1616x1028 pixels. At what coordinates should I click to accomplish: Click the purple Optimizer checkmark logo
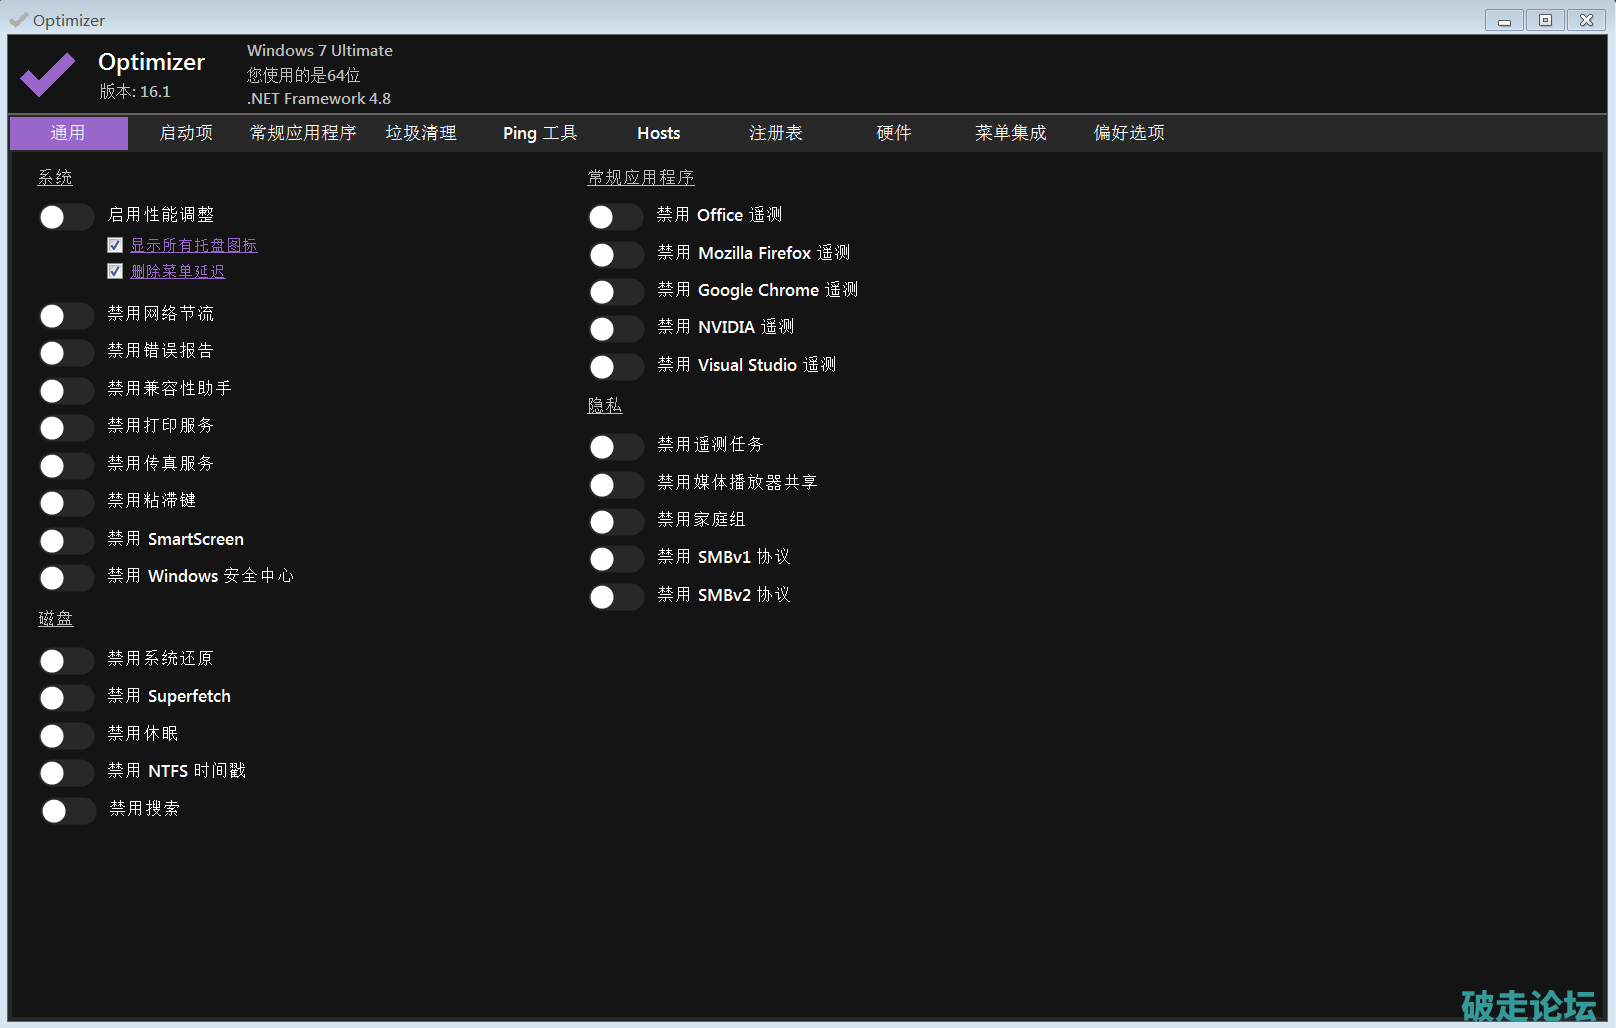[x=47, y=75]
